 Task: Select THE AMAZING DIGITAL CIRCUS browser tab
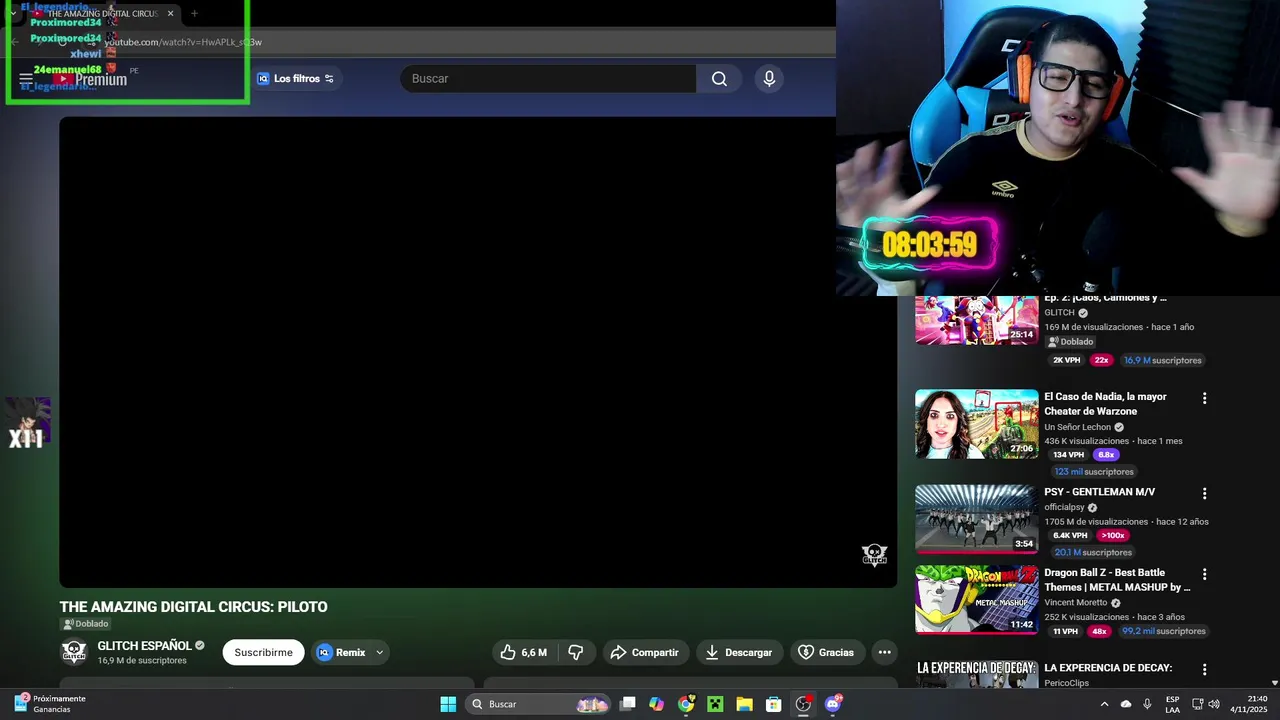(x=104, y=13)
